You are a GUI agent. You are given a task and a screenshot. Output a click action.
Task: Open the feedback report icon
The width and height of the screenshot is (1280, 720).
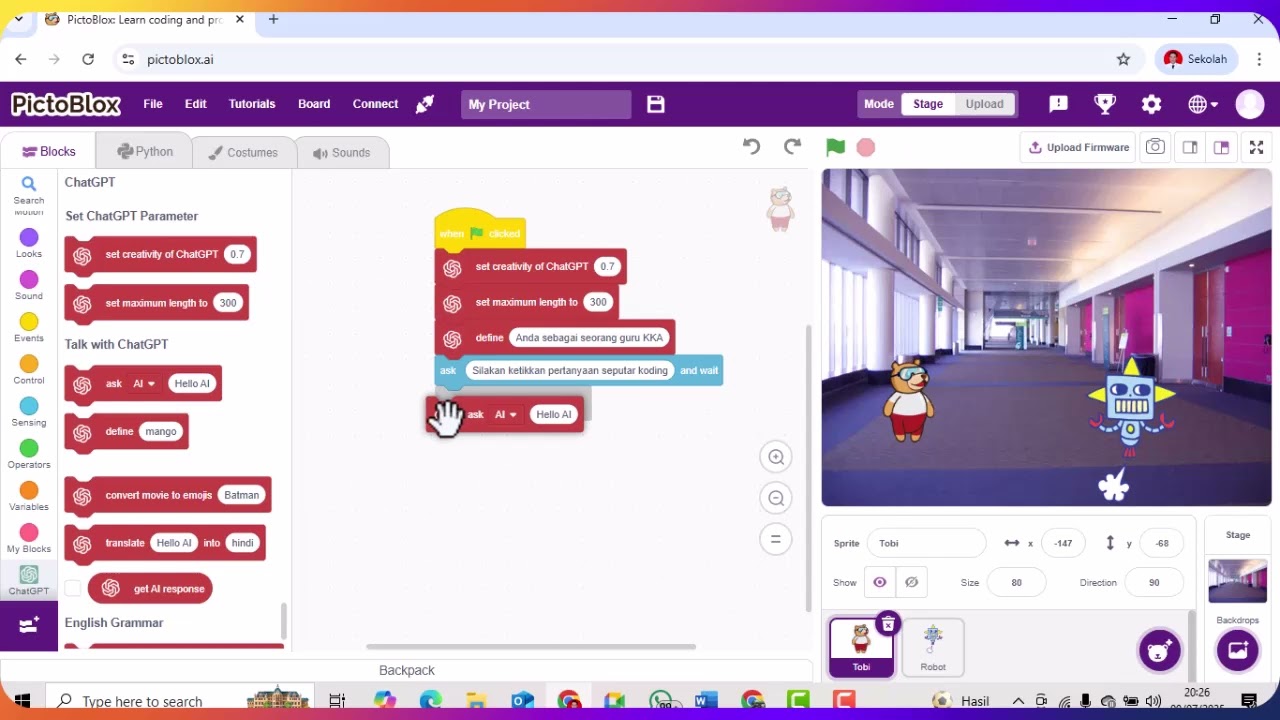(1059, 104)
